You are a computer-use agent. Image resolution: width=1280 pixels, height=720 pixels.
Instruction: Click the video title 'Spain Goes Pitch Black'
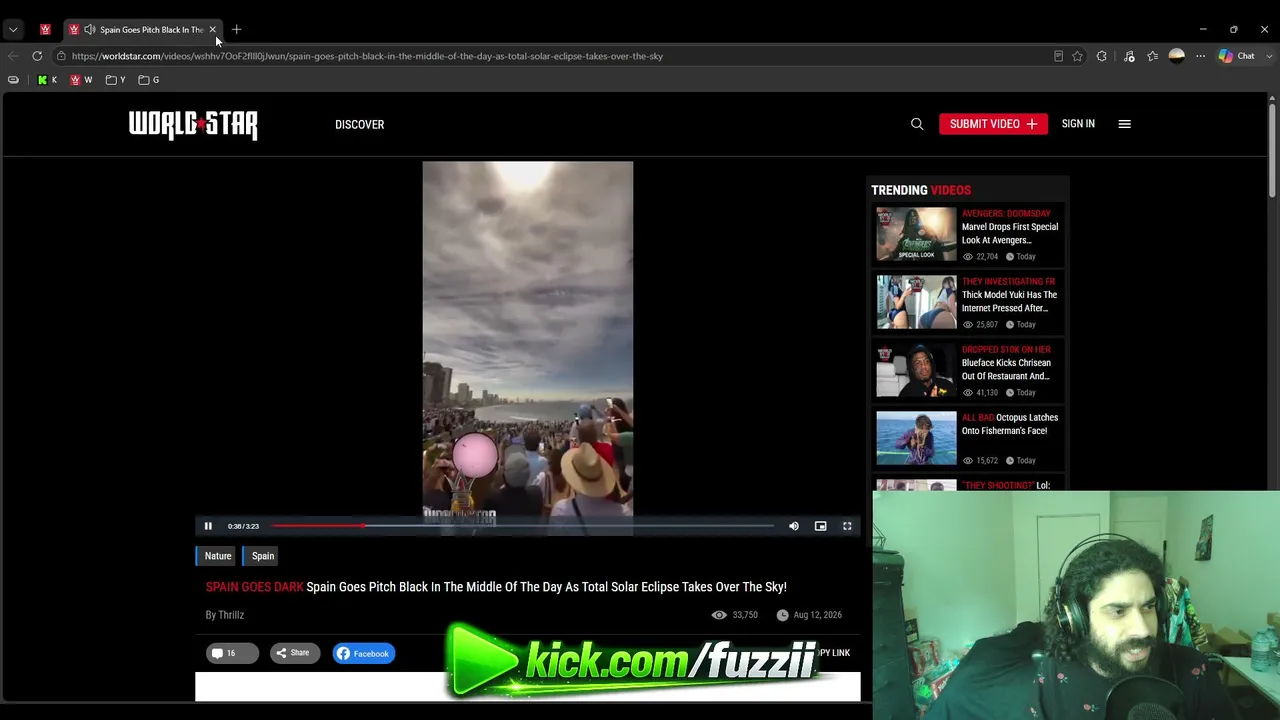click(x=546, y=587)
